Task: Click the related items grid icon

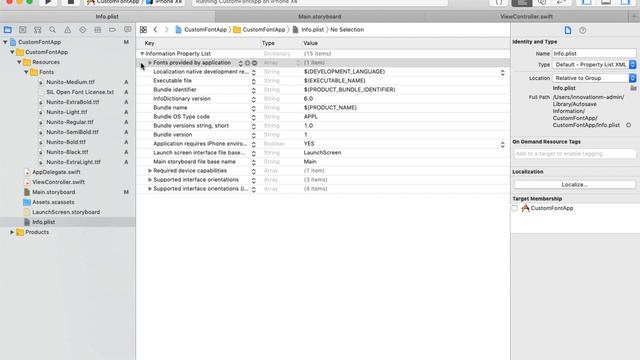Action: [x=143, y=30]
